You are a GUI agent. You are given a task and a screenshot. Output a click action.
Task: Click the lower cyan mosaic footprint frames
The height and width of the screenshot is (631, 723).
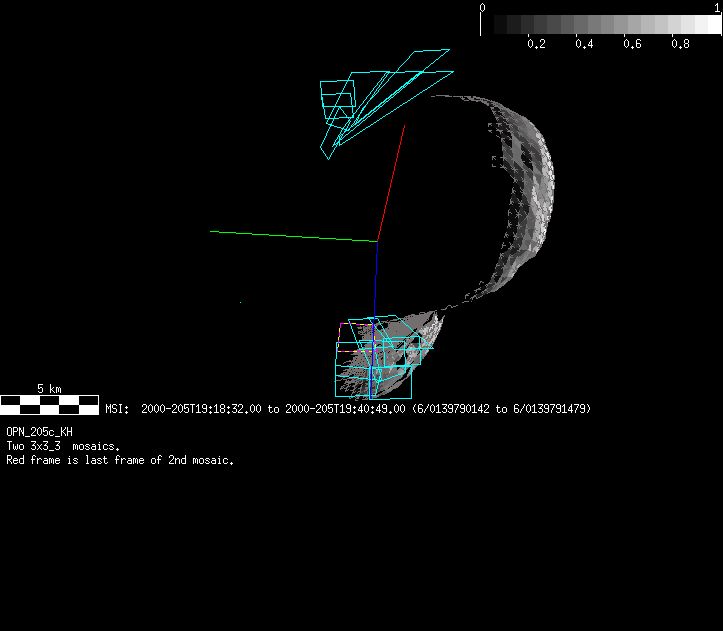pos(375,358)
